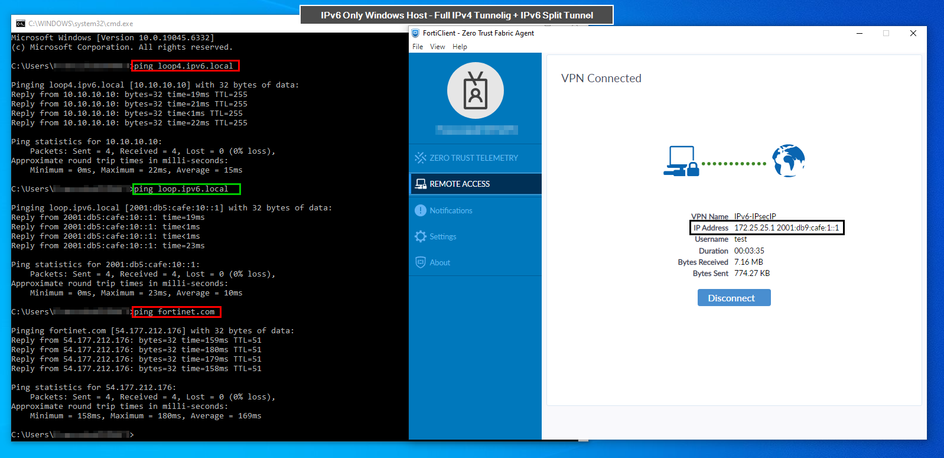Screen dimensions: 944x458
Task: Open Settings in FortiClient sidebar
Action: (x=475, y=237)
